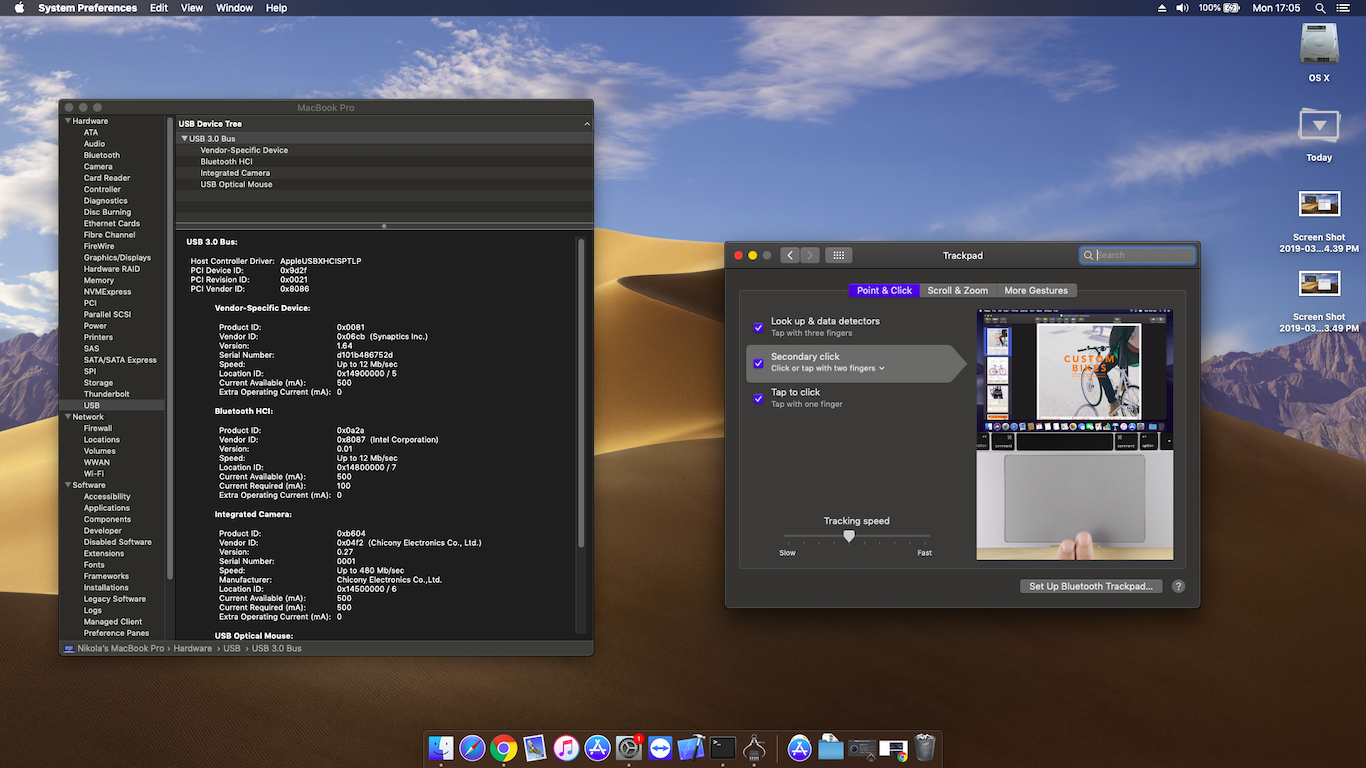Open the Window menu in the menu bar
1366x768 pixels.
tap(234, 7)
